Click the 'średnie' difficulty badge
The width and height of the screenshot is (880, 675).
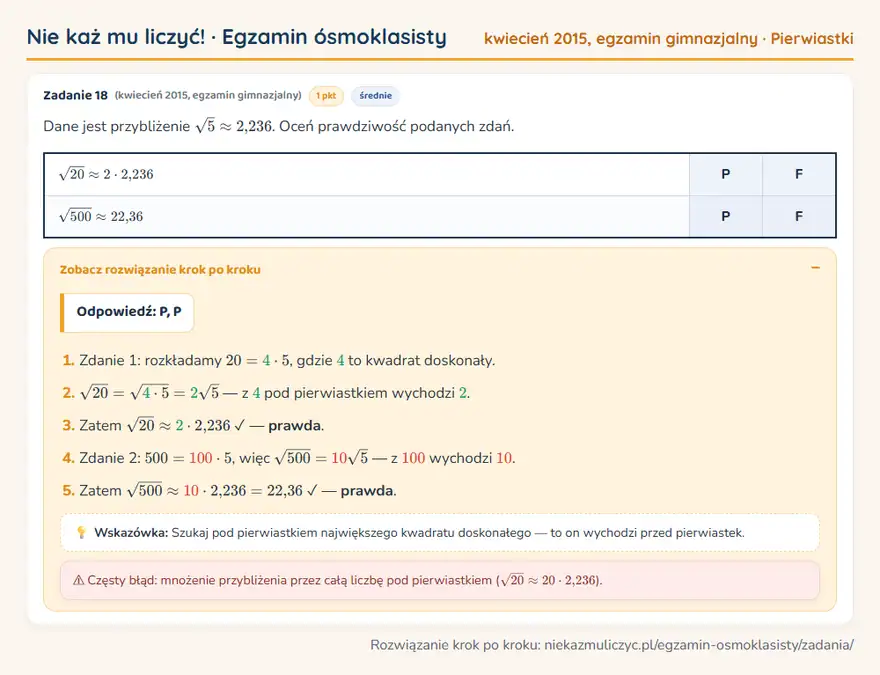tap(375, 96)
